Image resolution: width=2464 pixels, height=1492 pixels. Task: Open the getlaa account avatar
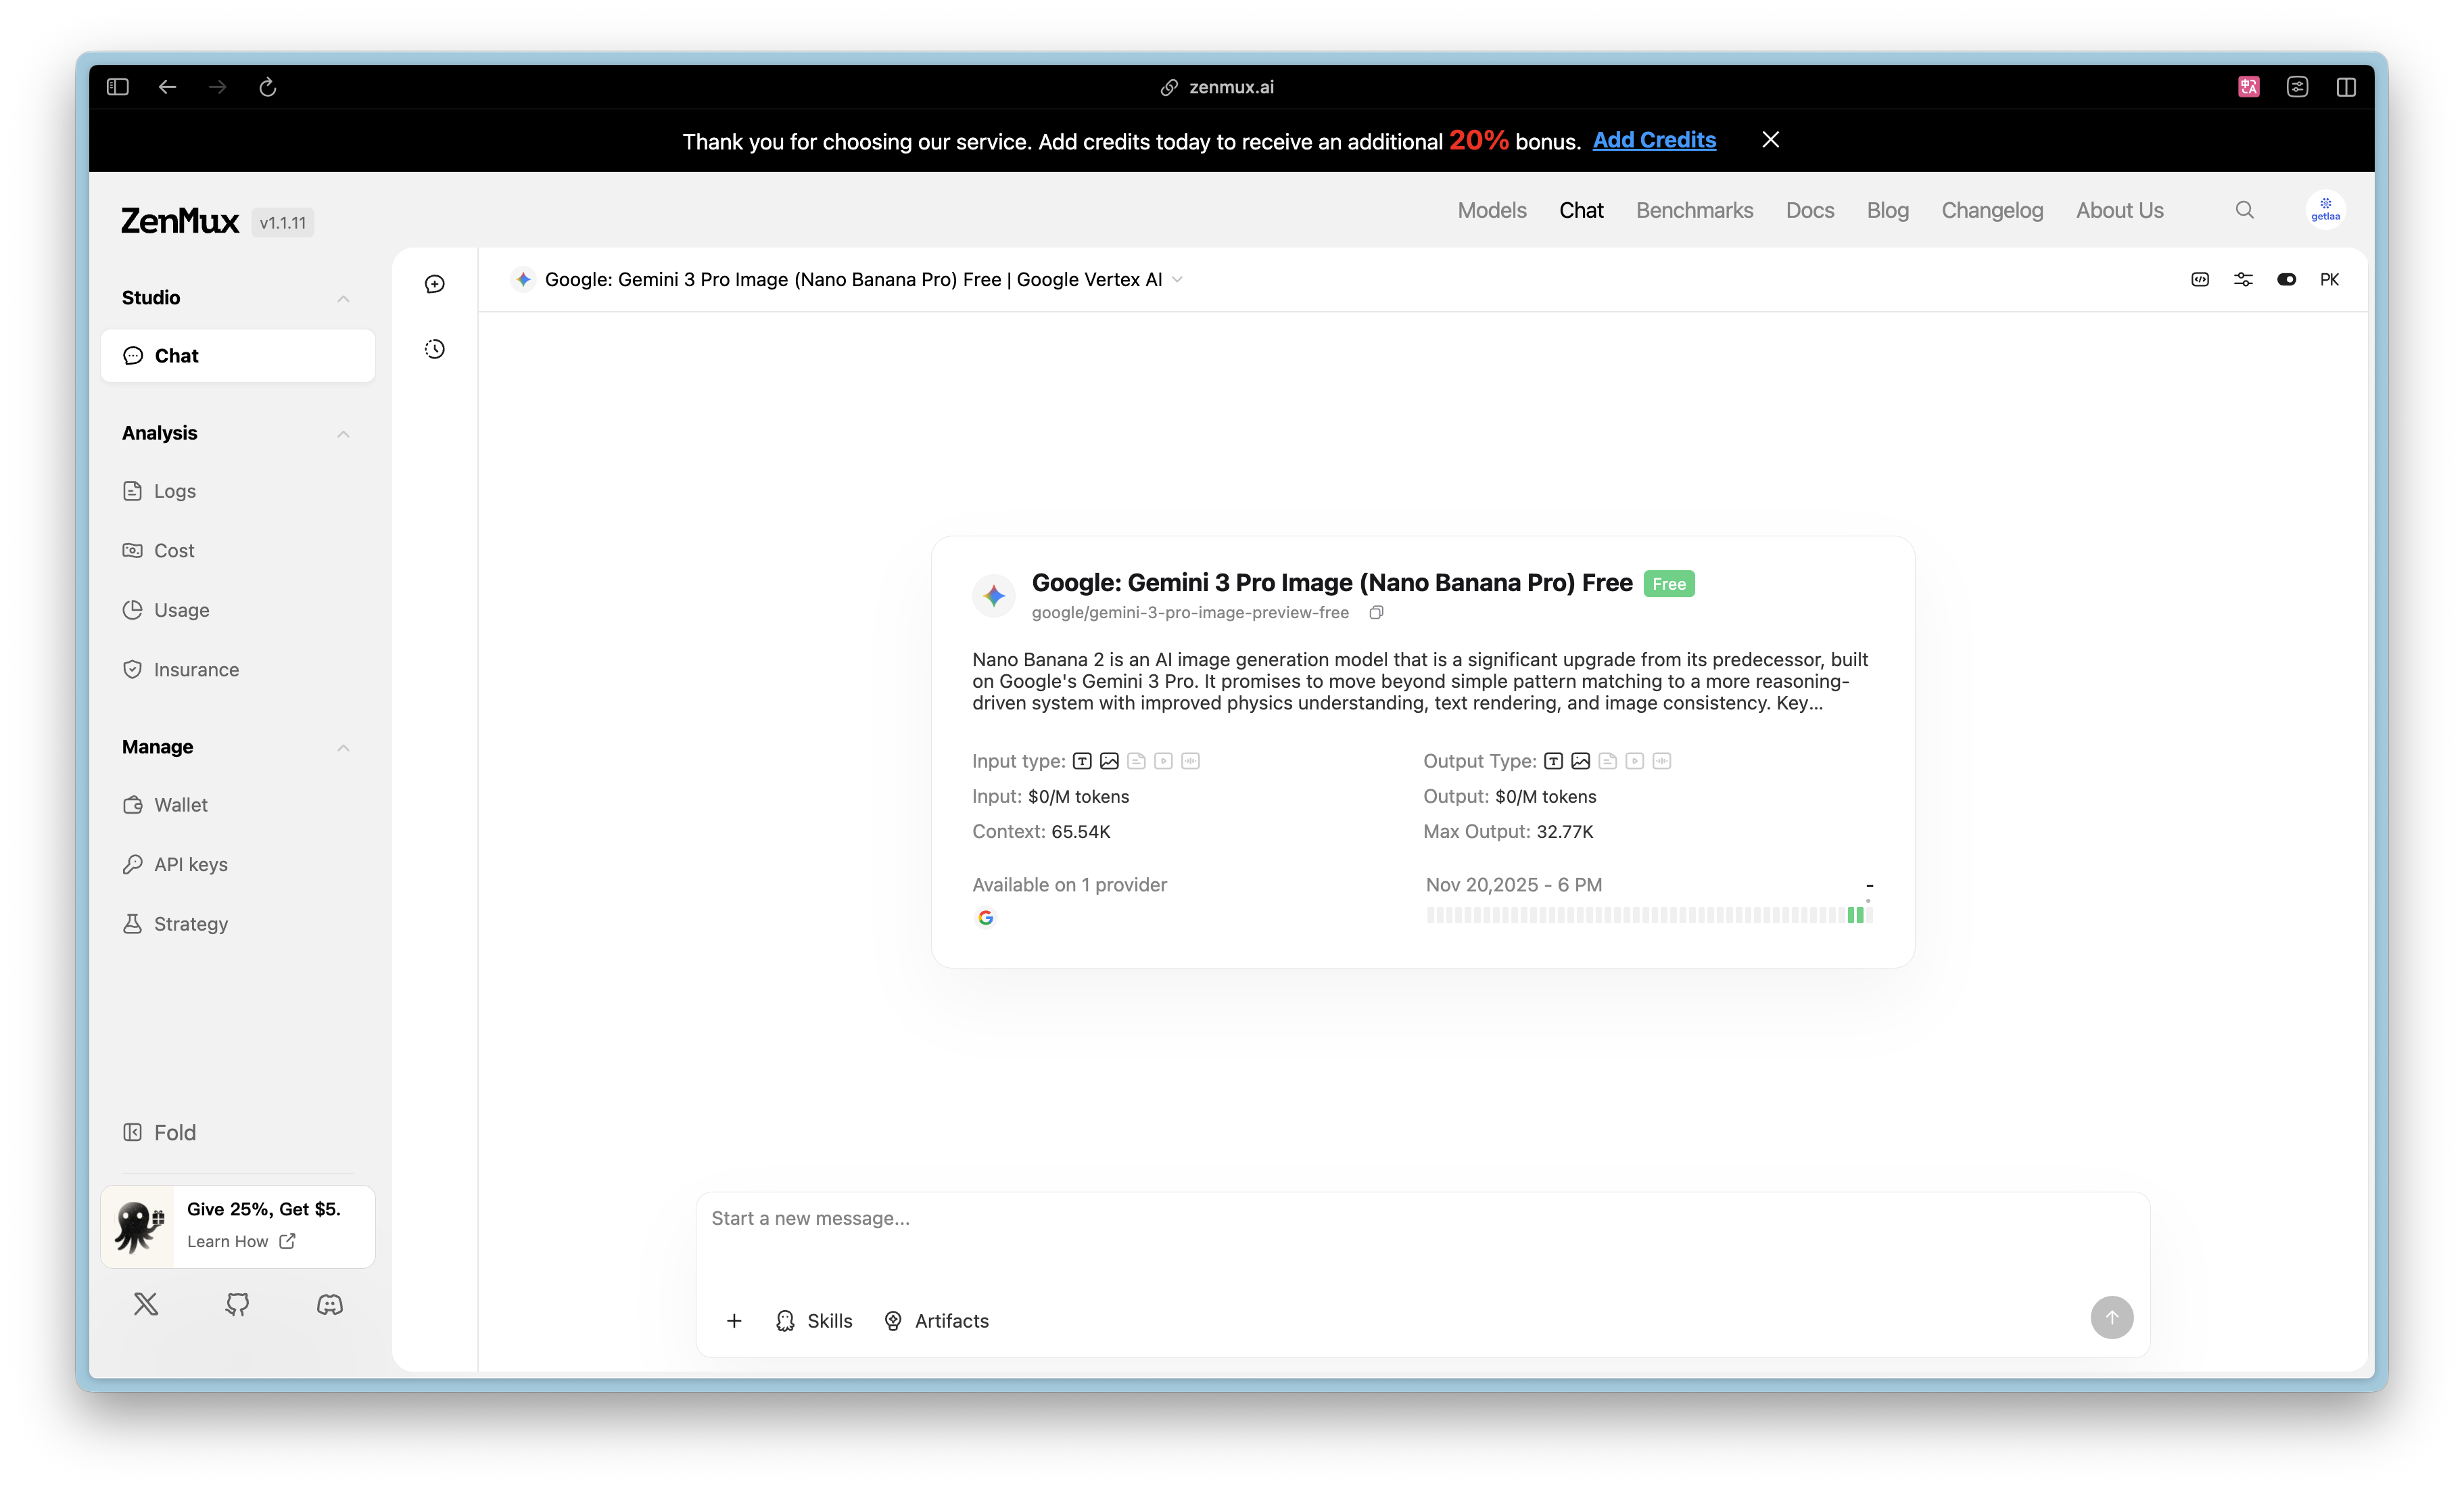pos(2326,210)
